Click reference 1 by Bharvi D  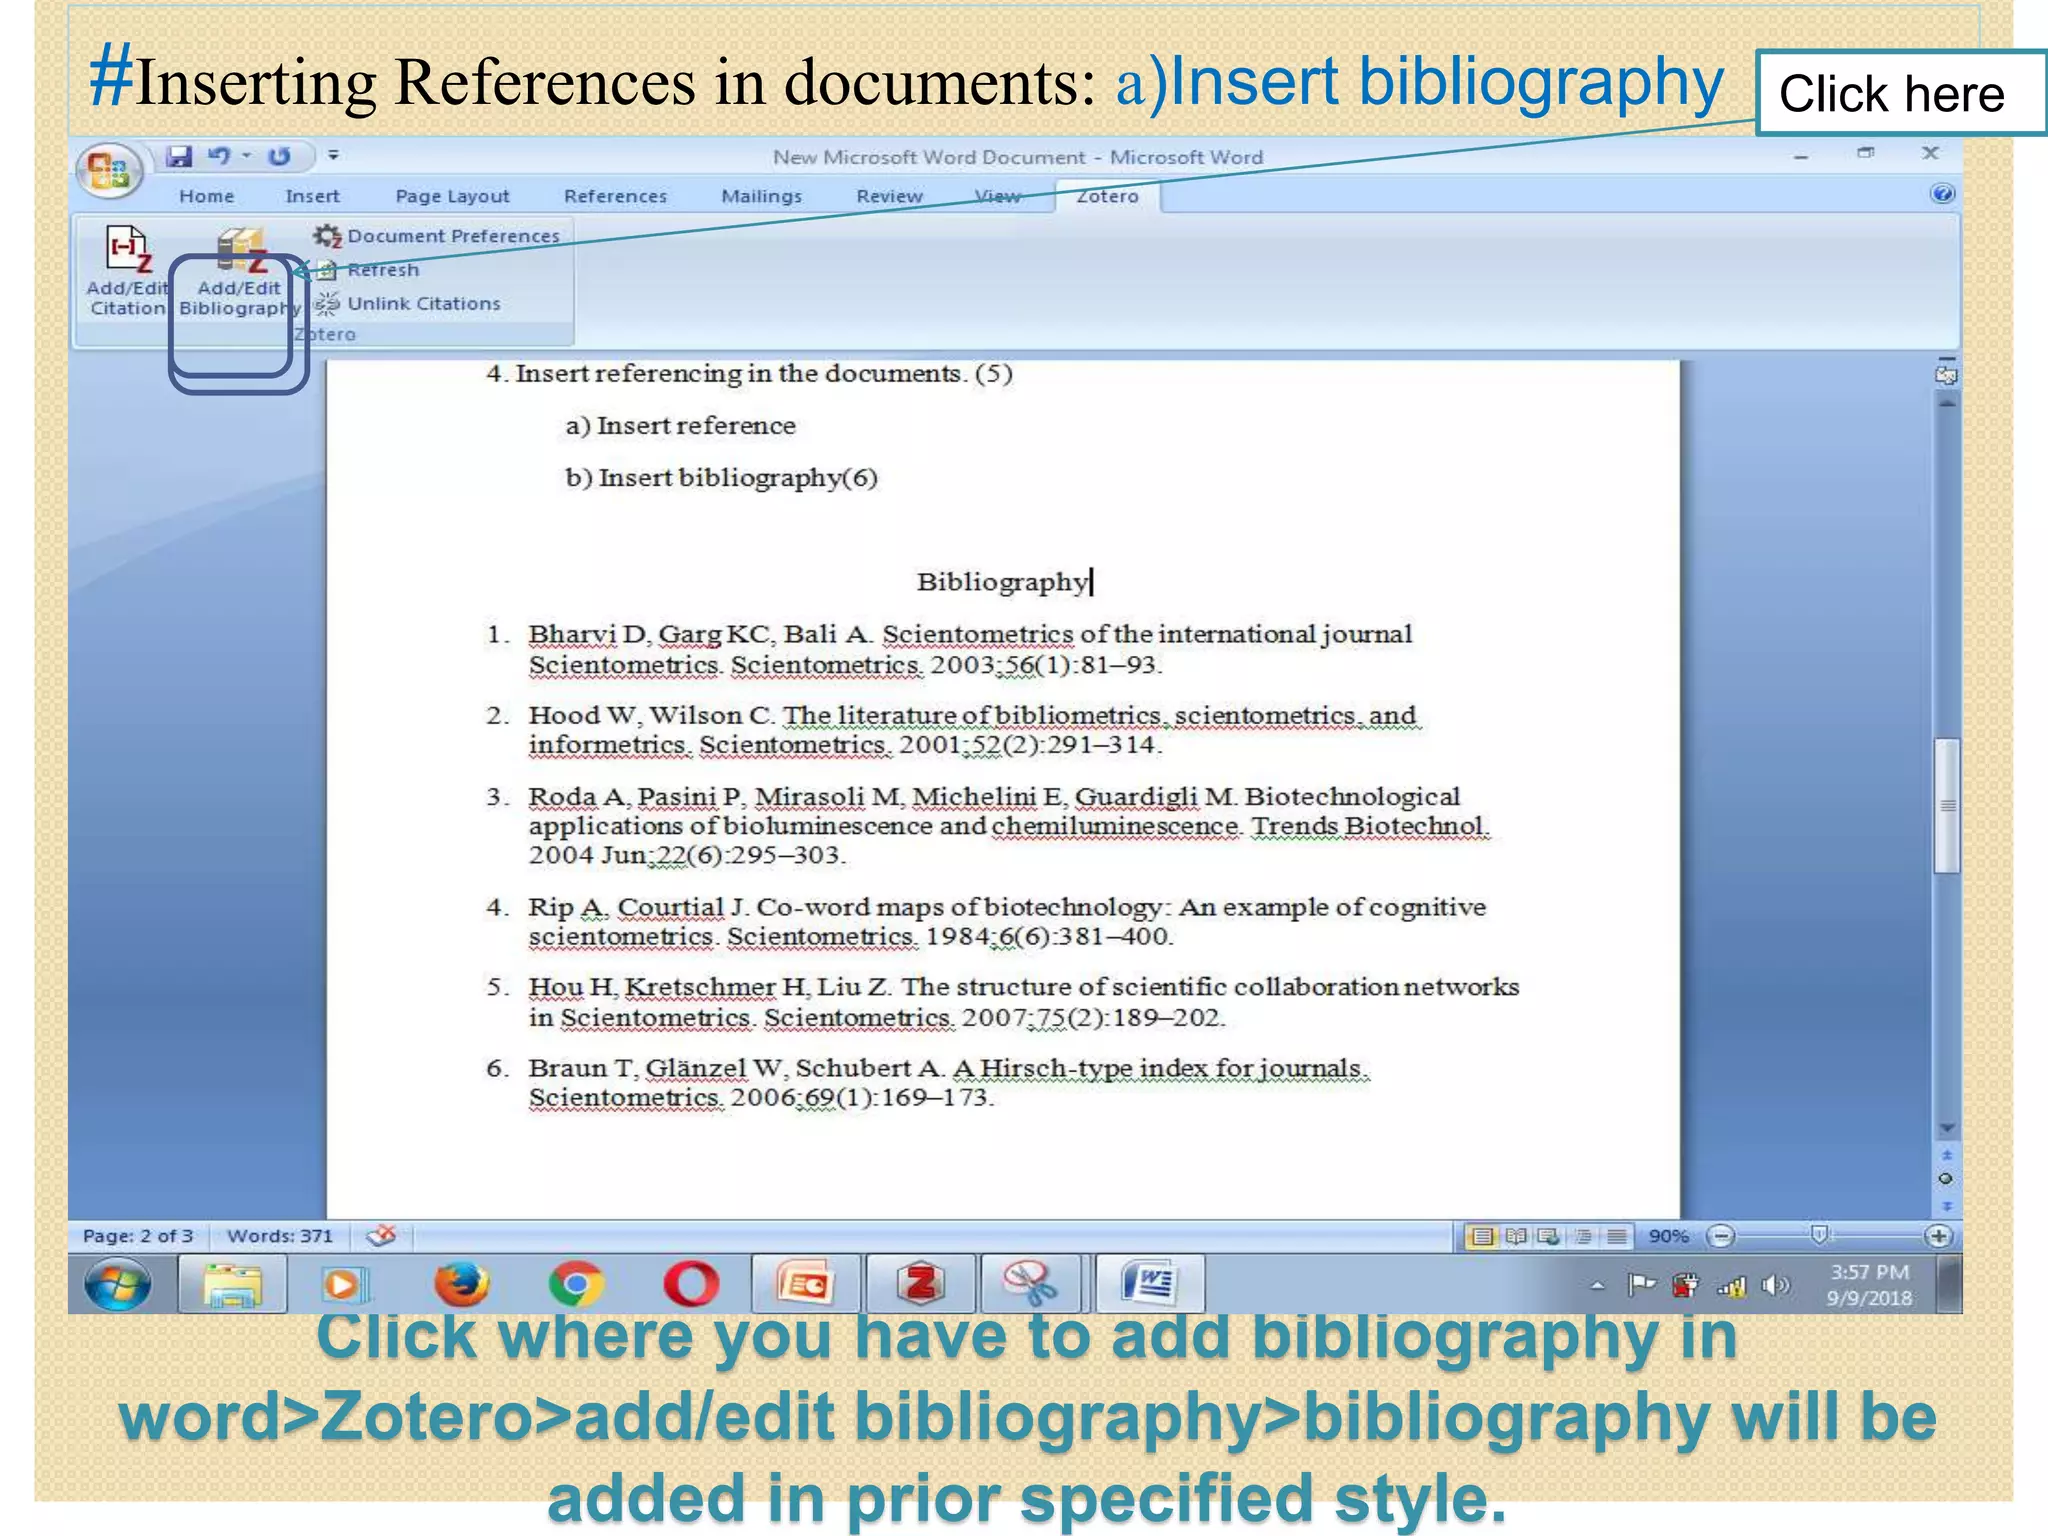[970, 649]
